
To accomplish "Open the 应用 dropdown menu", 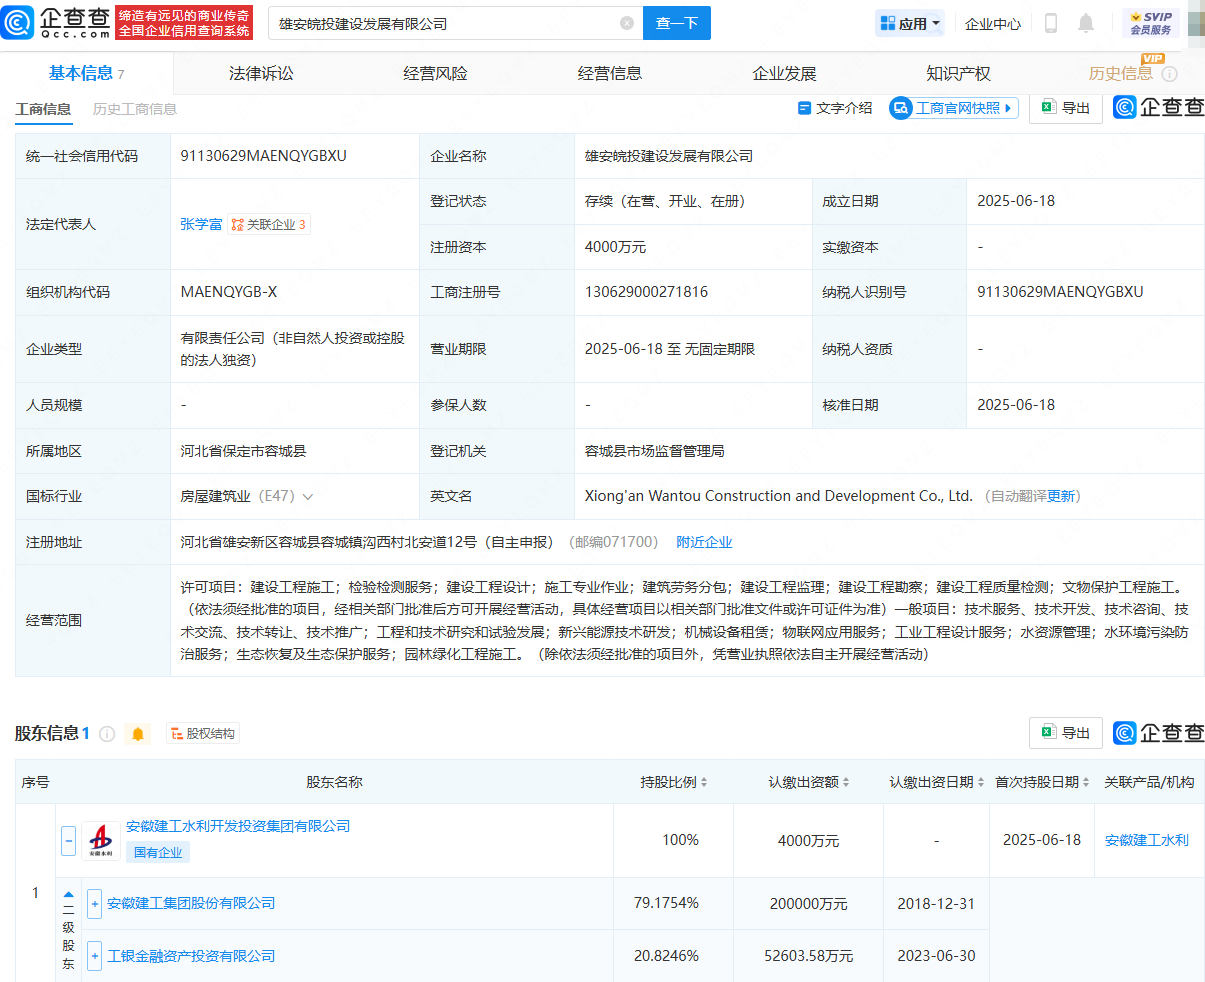I will pyautogui.click(x=910, y=23).
